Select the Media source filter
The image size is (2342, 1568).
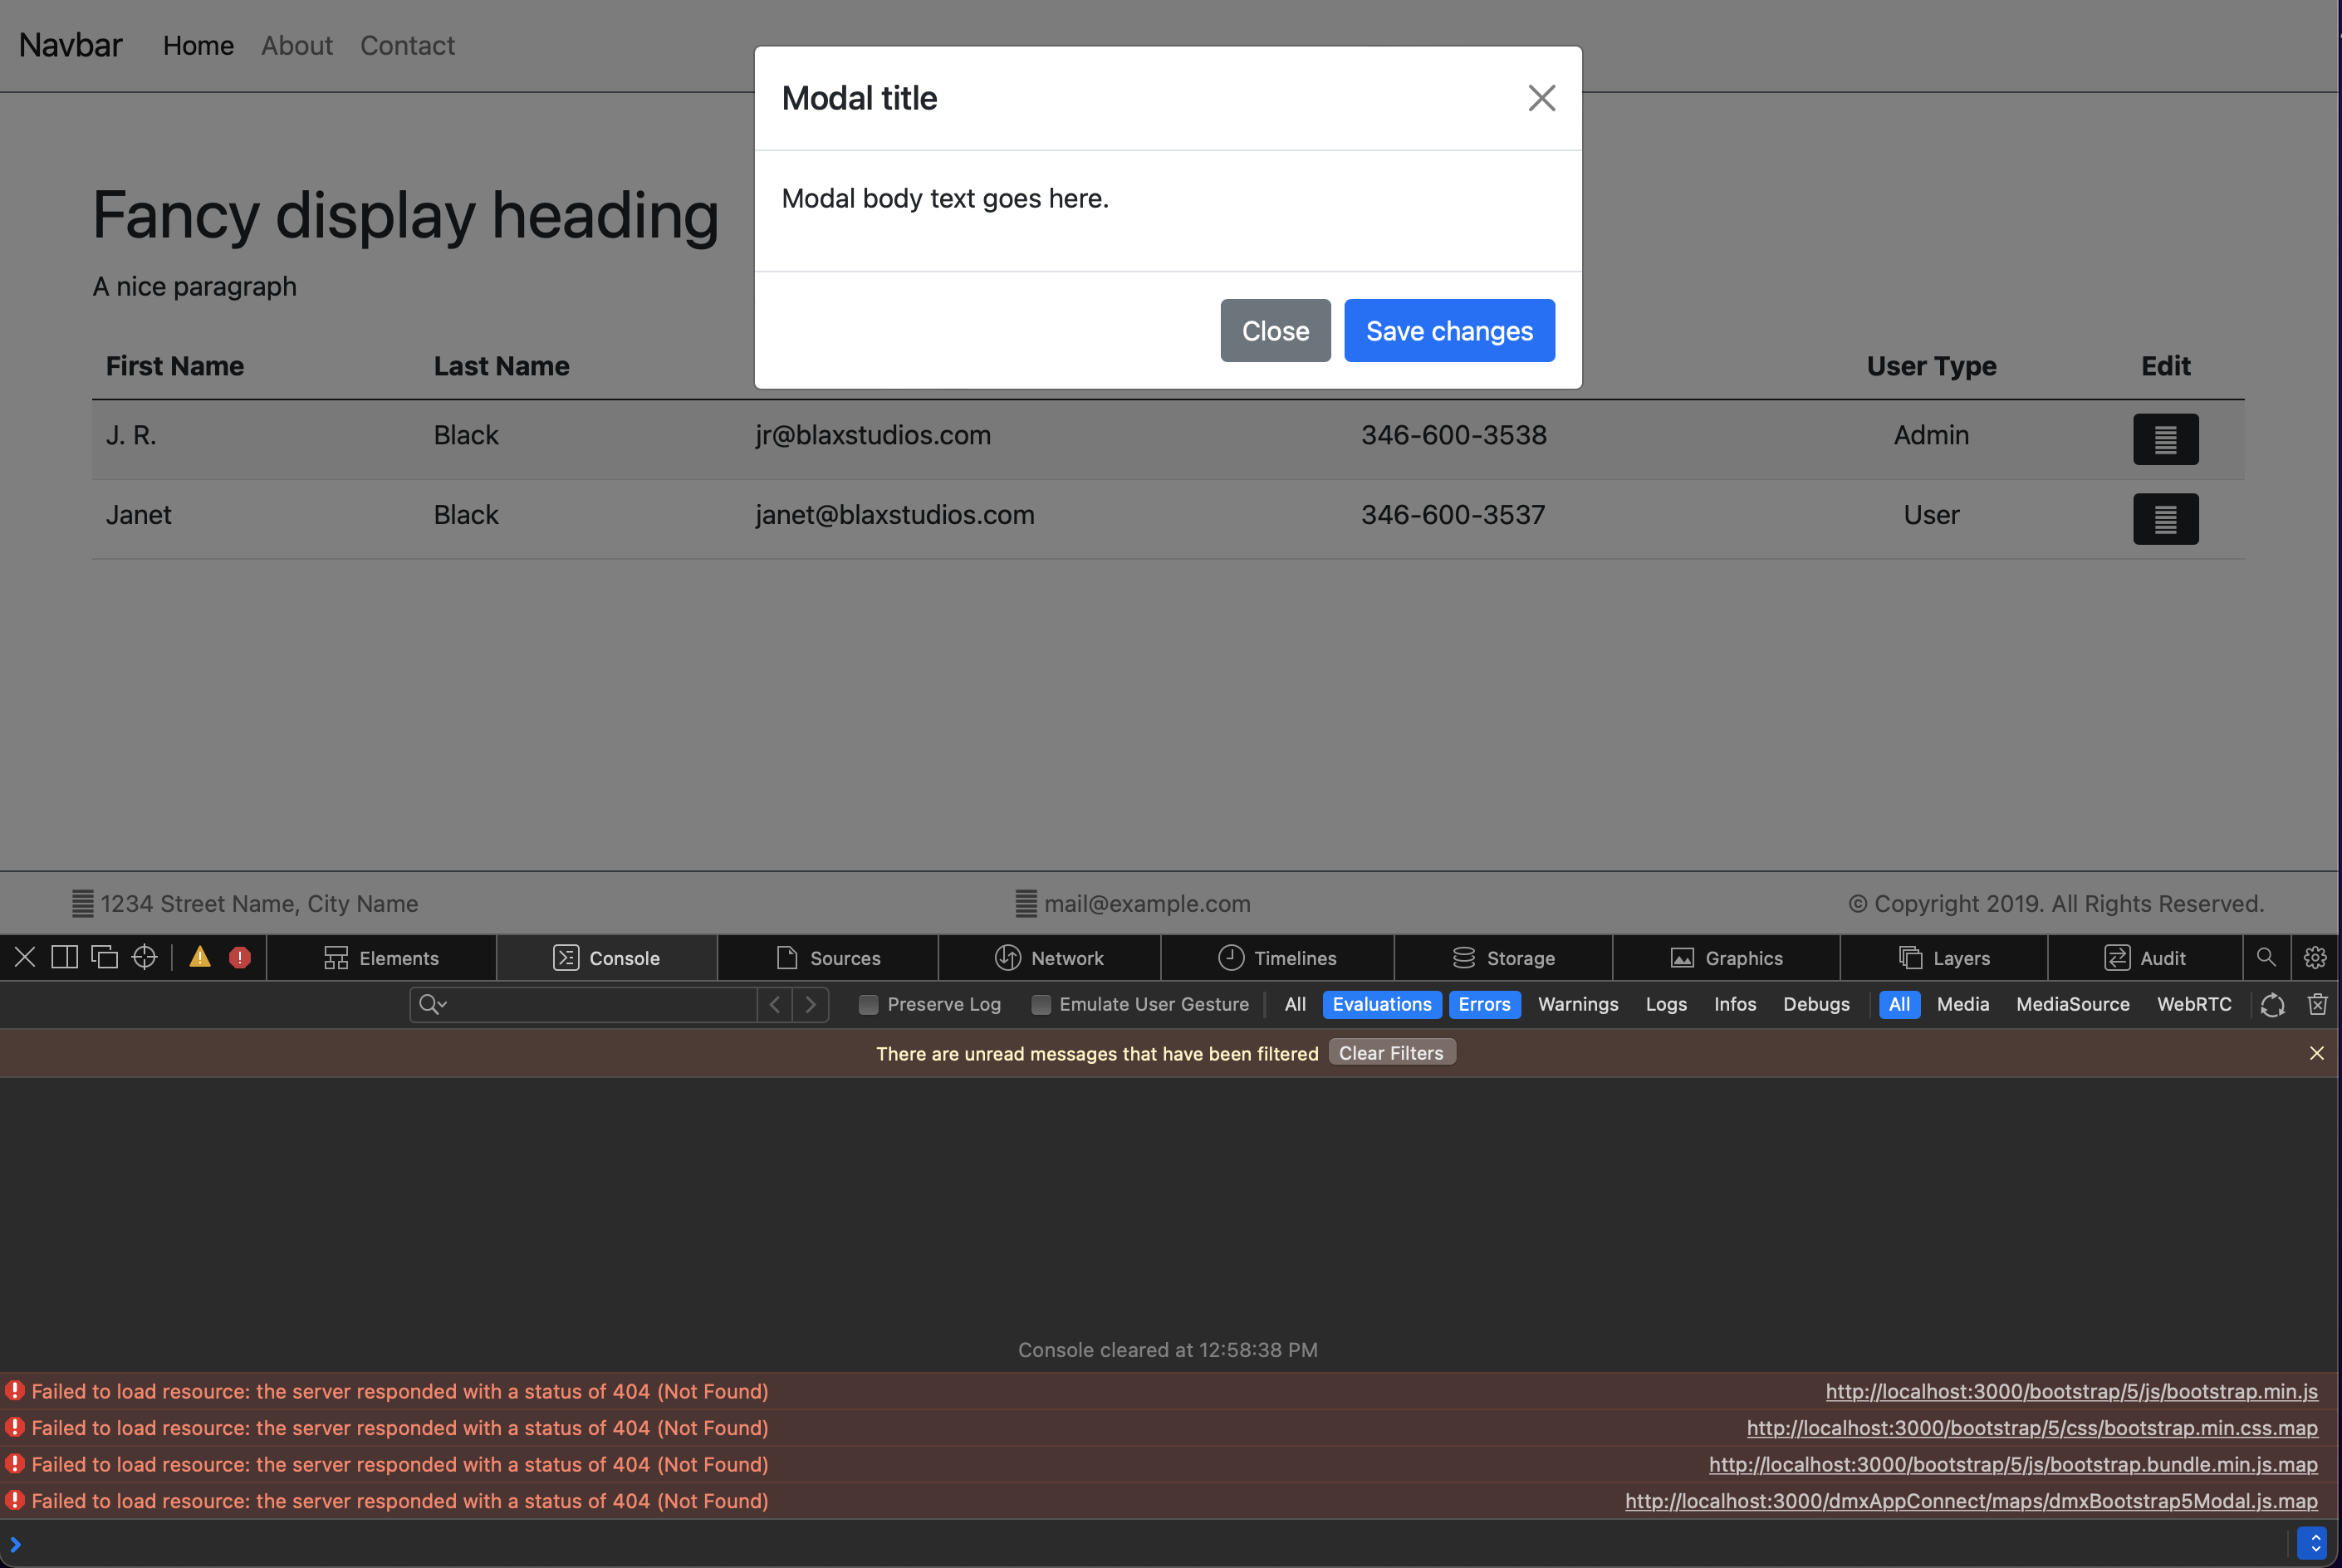tap(1962, 1004)
